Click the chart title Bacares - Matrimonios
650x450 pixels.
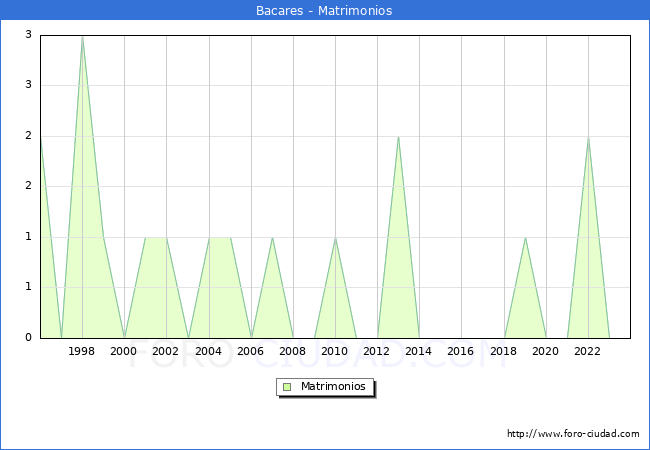pos(324,10)
